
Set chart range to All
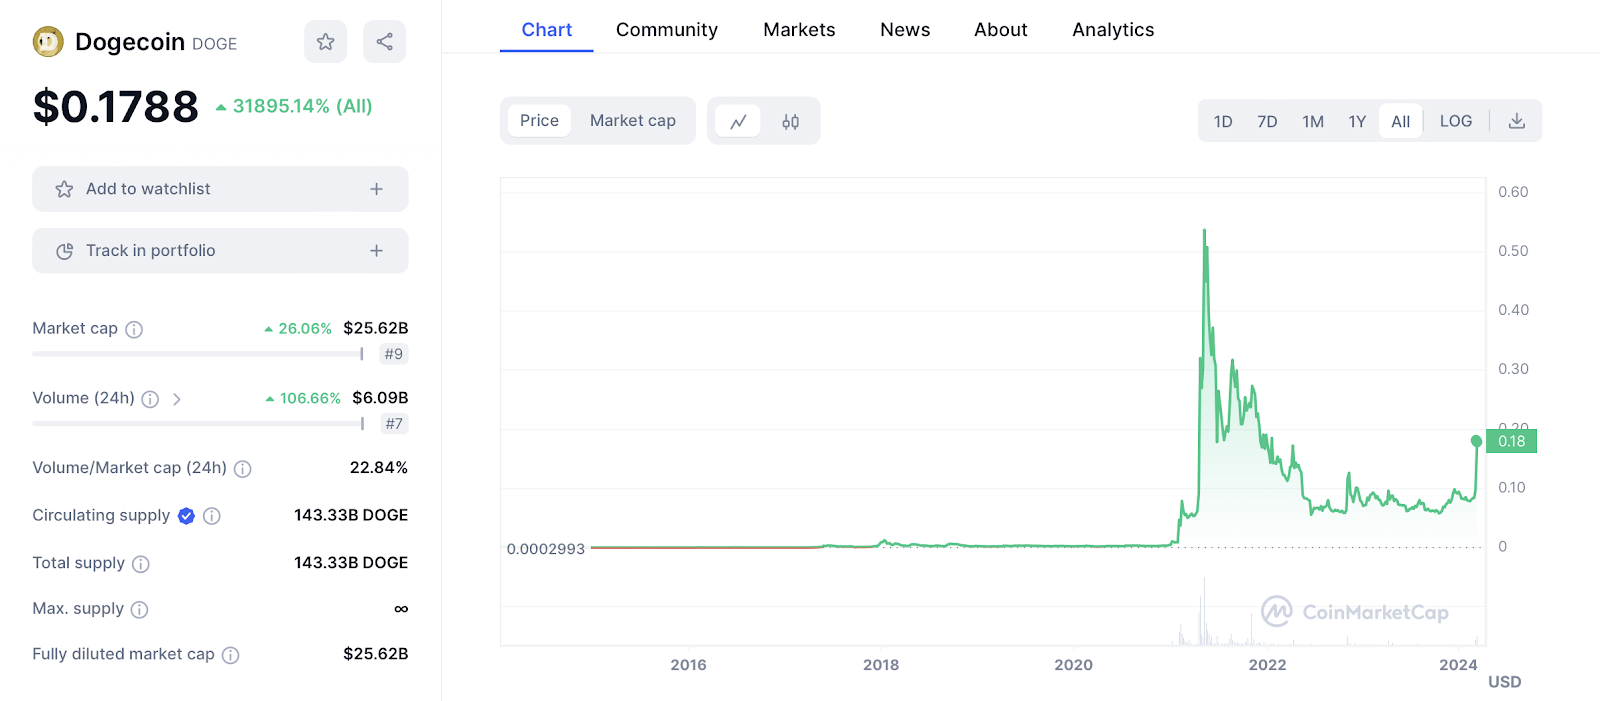tap(1400, 122)
